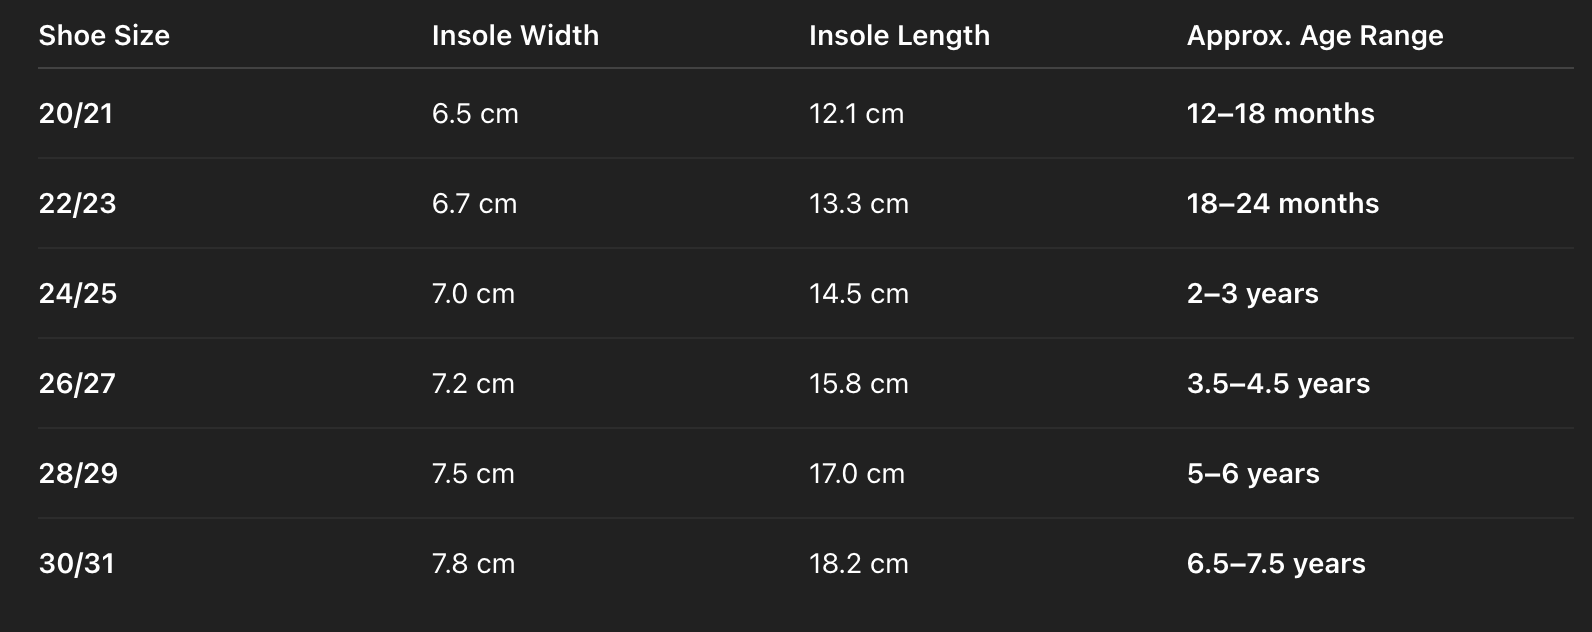The width and height of the screenshot is (1592, 632).
Task: Select the 28/29 shoe size cell
Action: (78, 474)
